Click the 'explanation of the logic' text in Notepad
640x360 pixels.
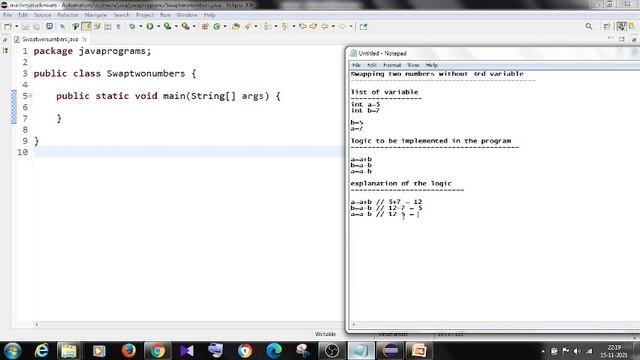pos(401,183)
